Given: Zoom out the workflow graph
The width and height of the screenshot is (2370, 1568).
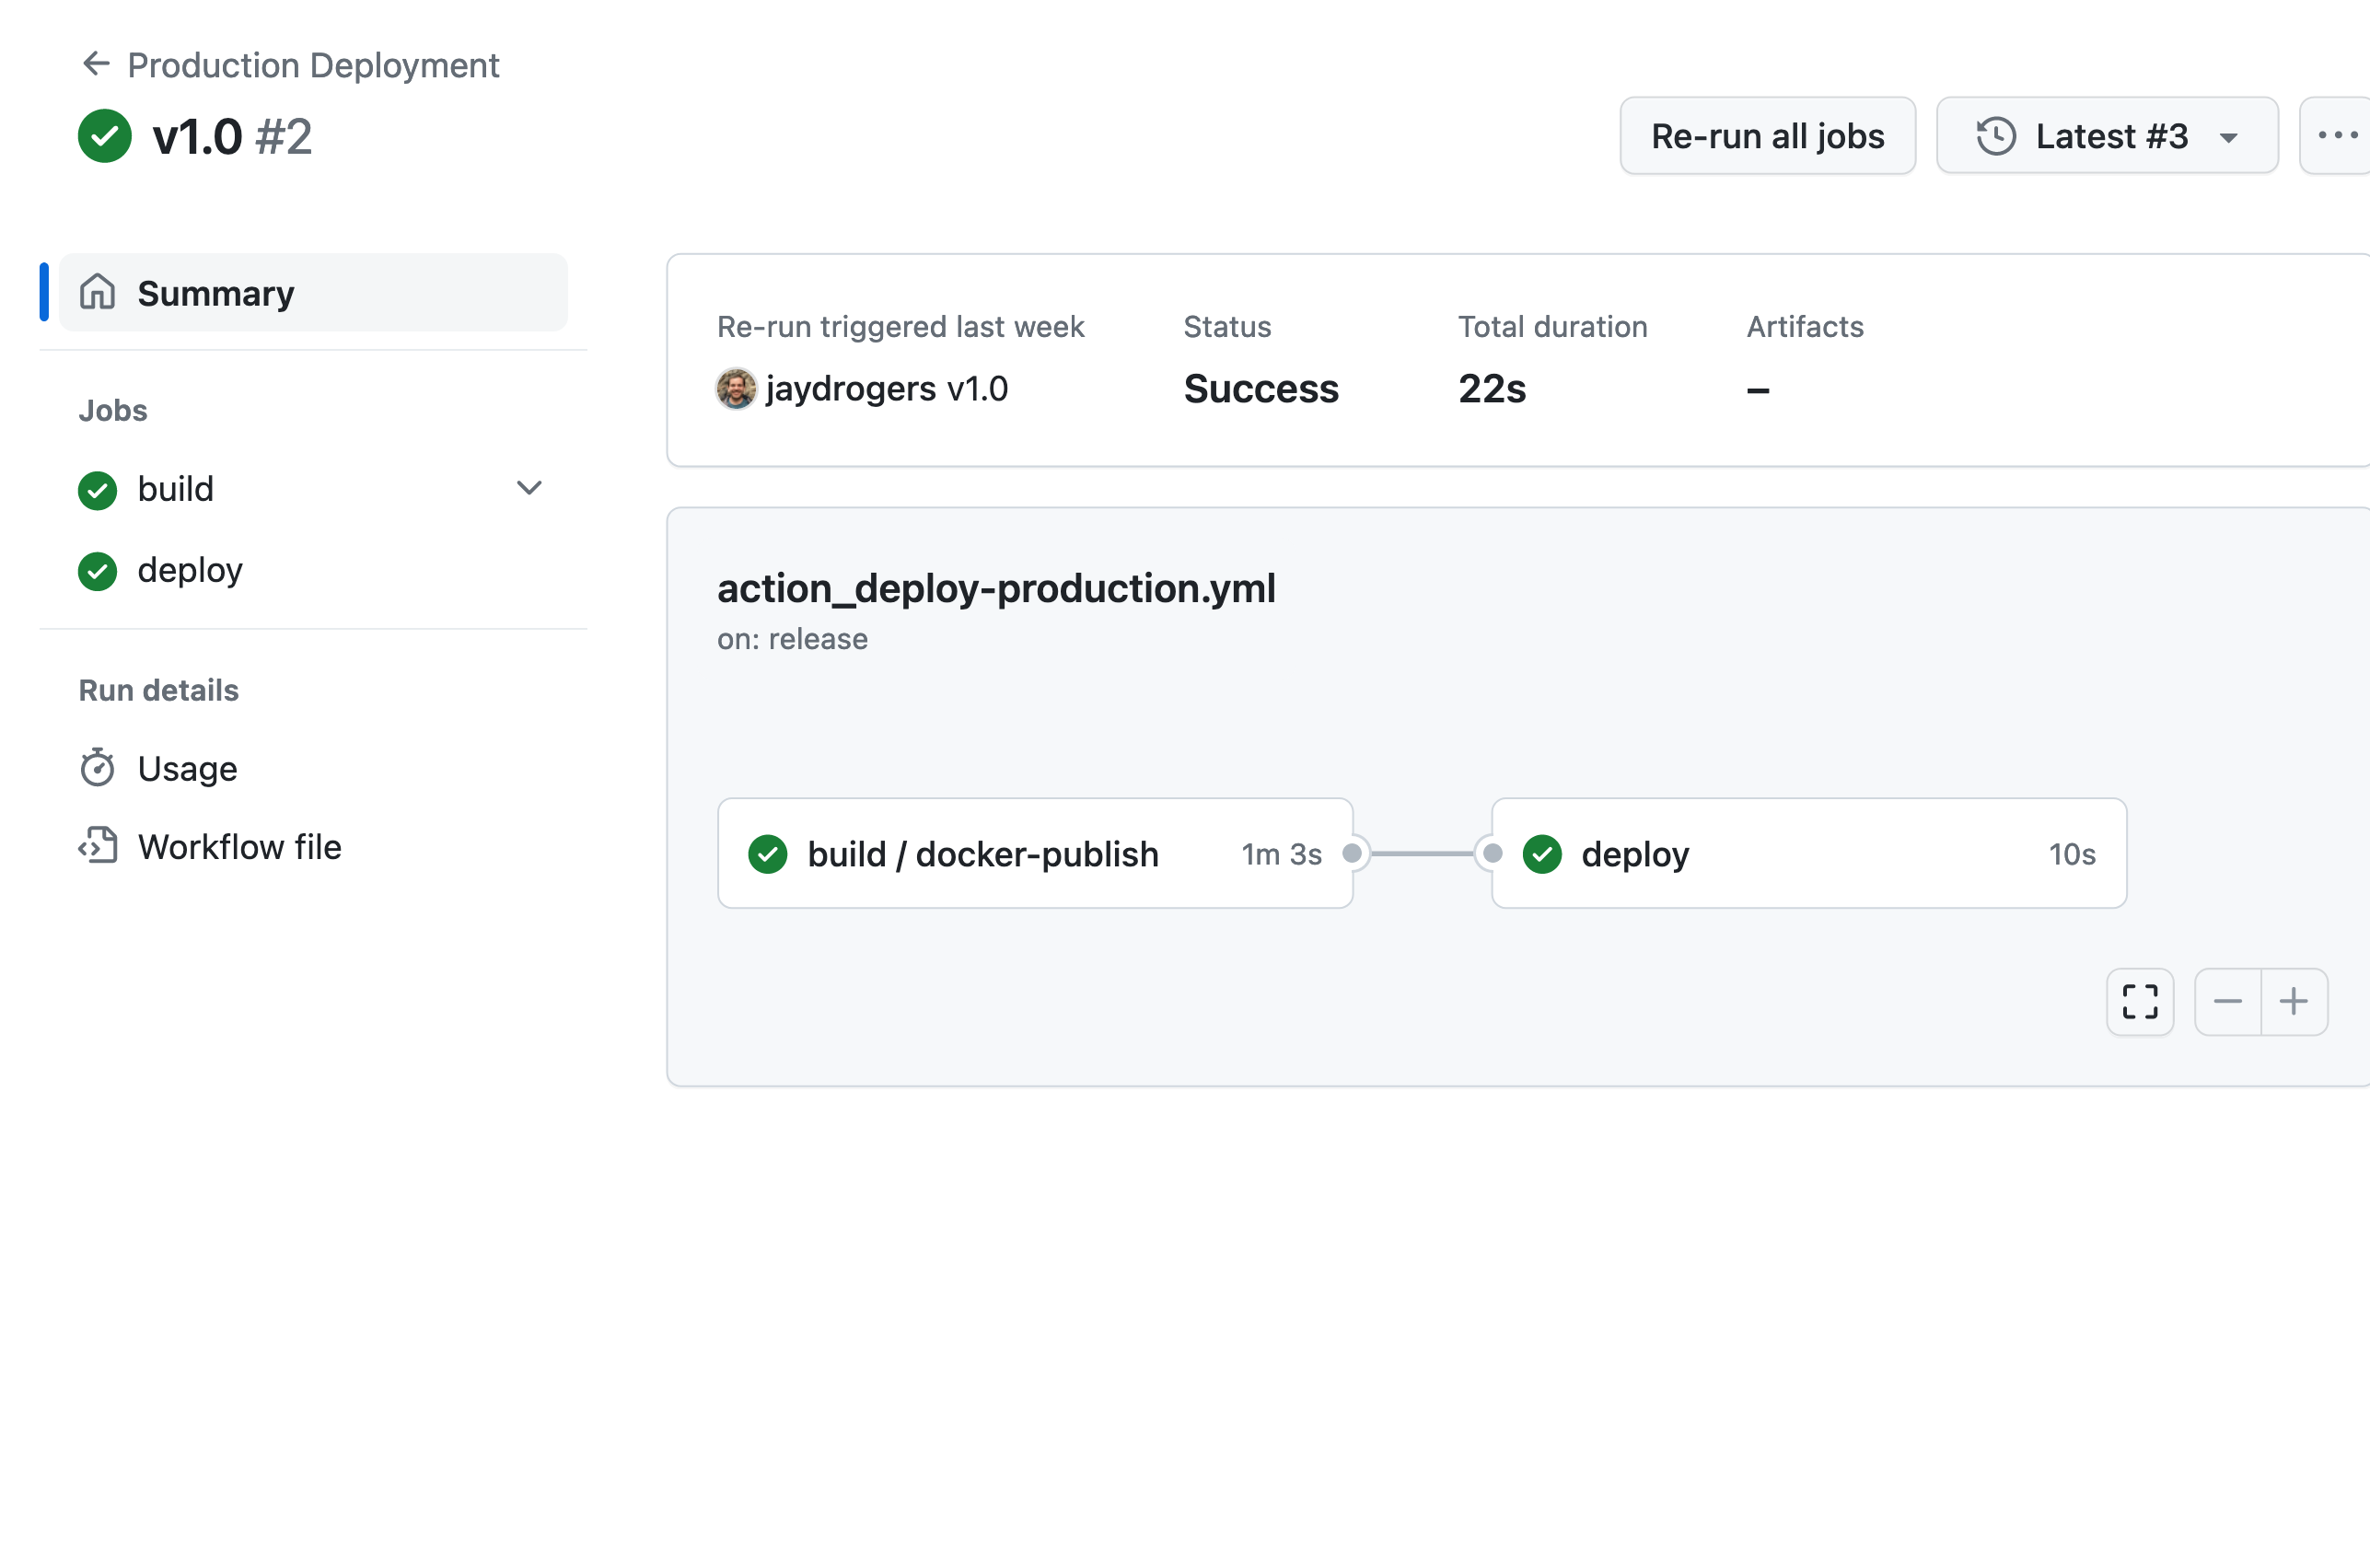Looking at the screenshot, I should (2227, 1001).
